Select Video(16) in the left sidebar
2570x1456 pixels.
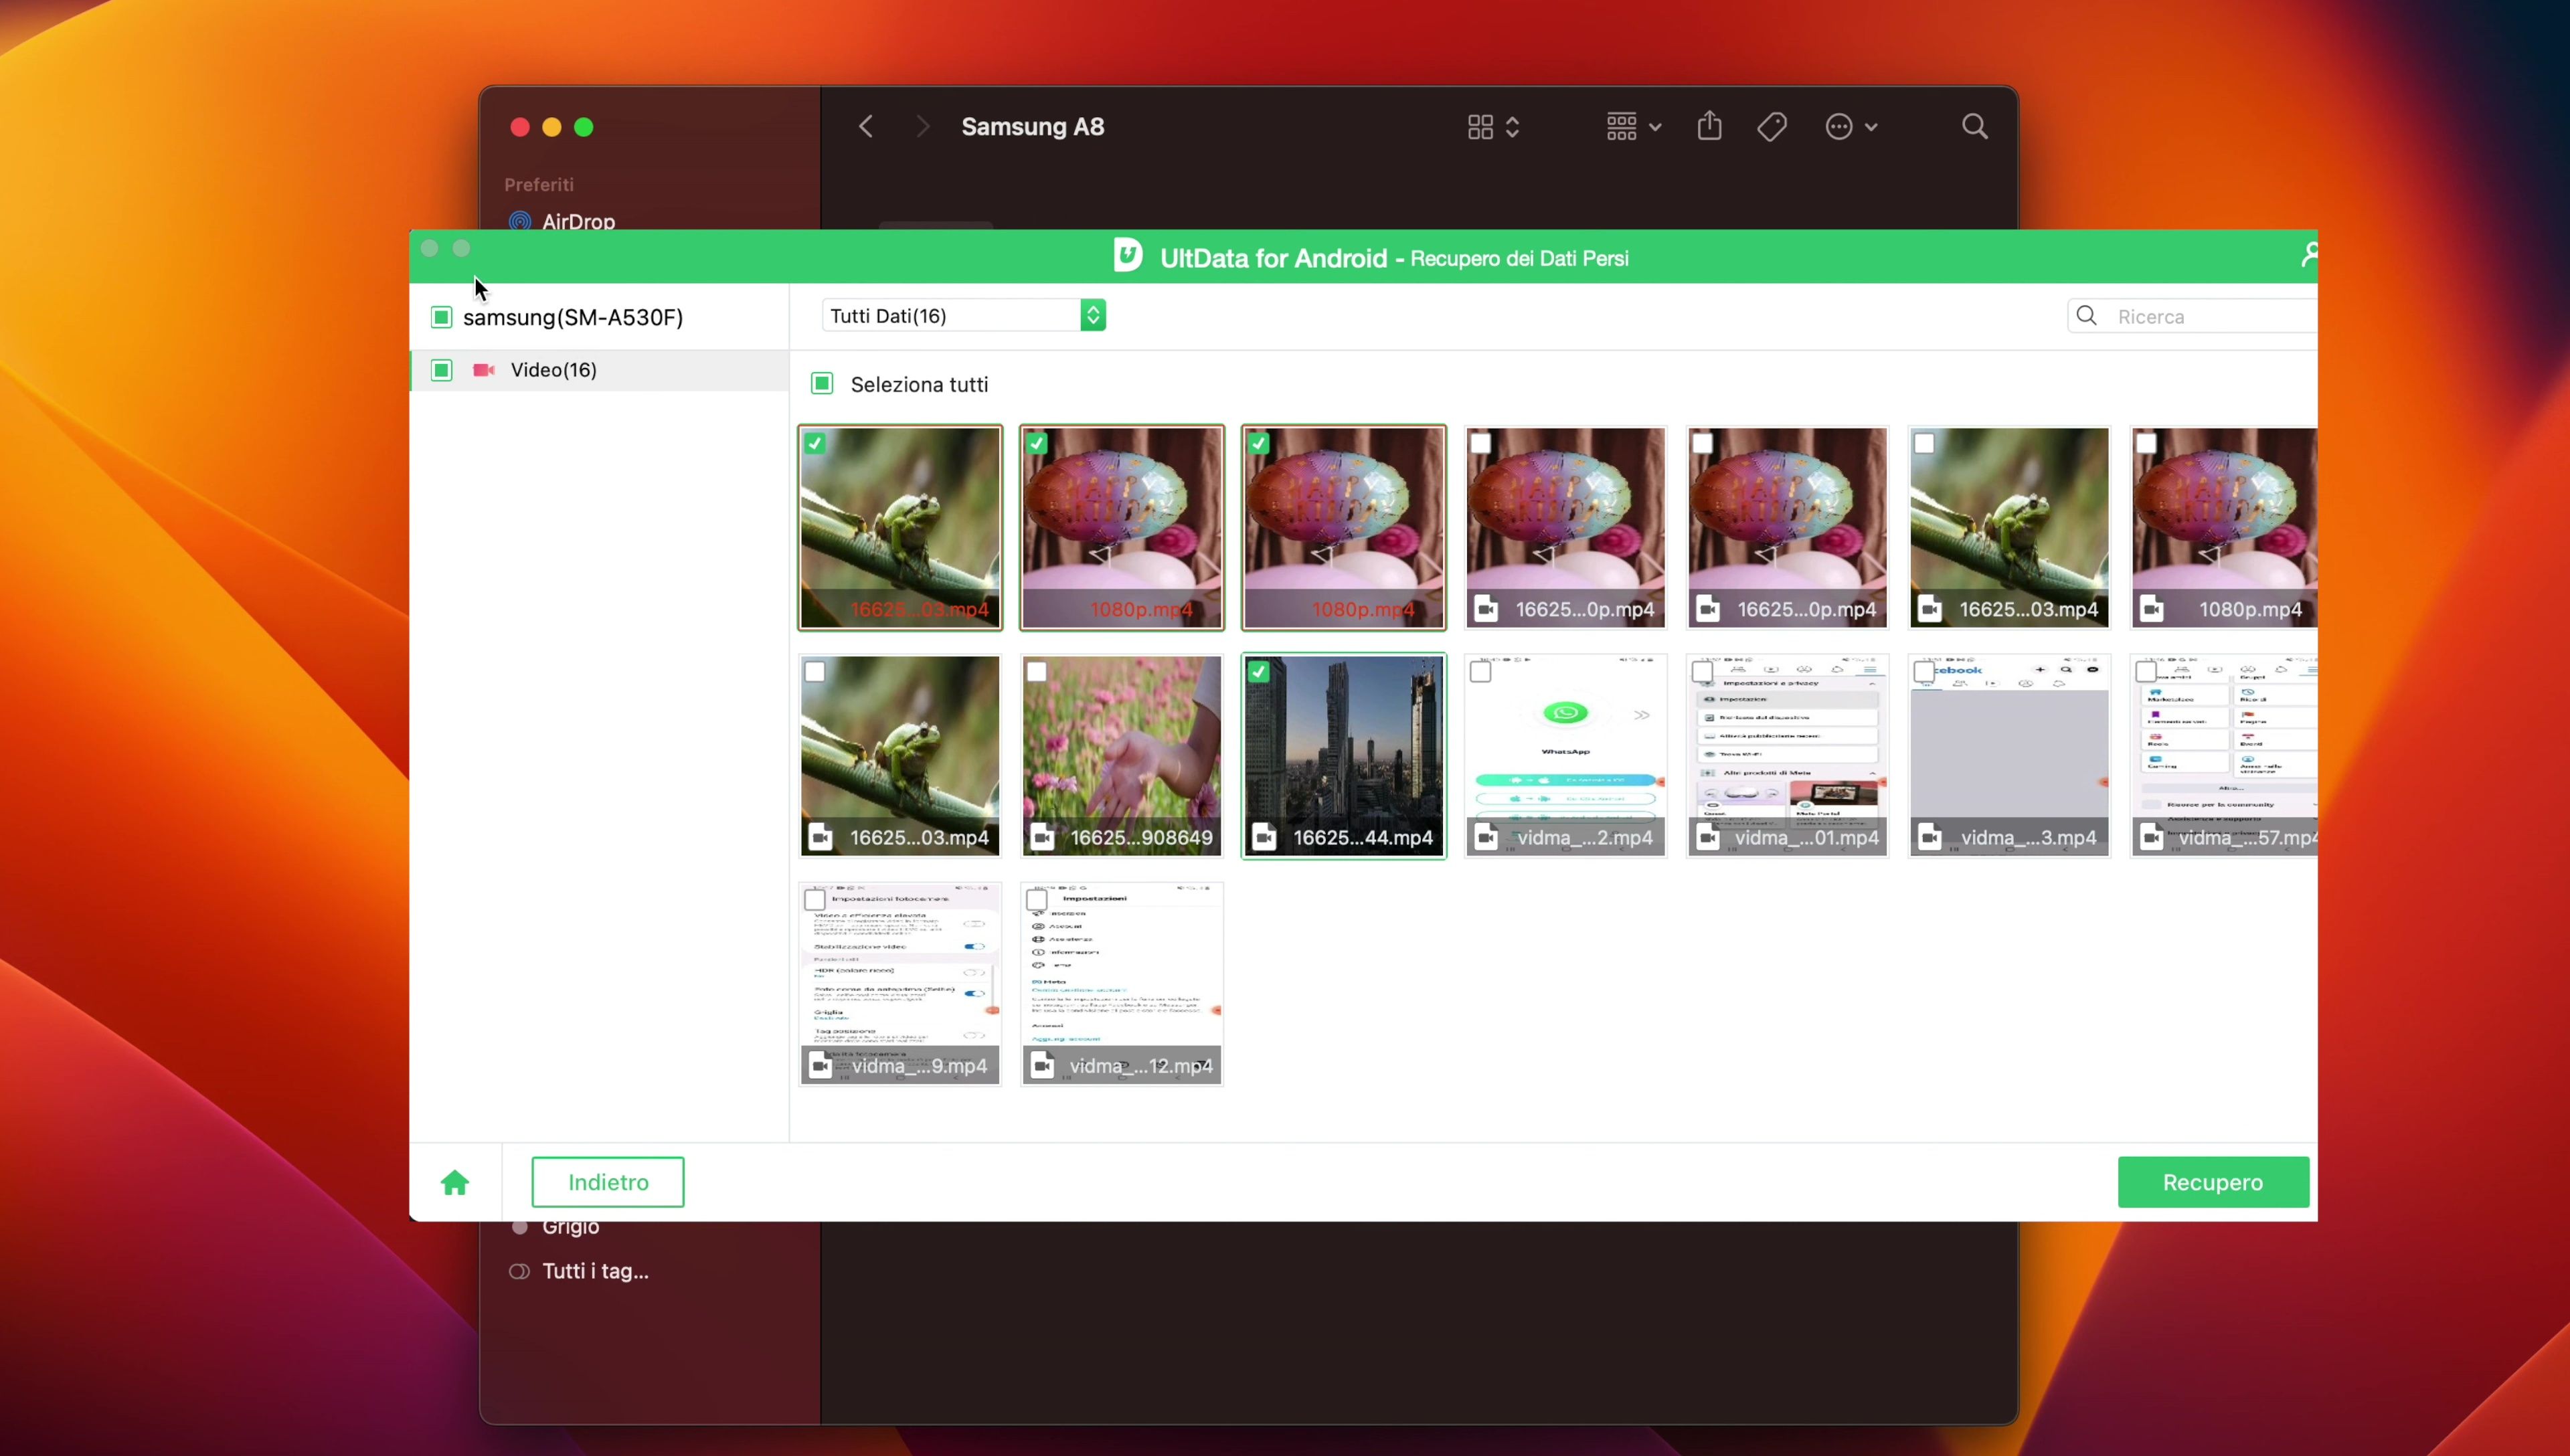point(599,370)
